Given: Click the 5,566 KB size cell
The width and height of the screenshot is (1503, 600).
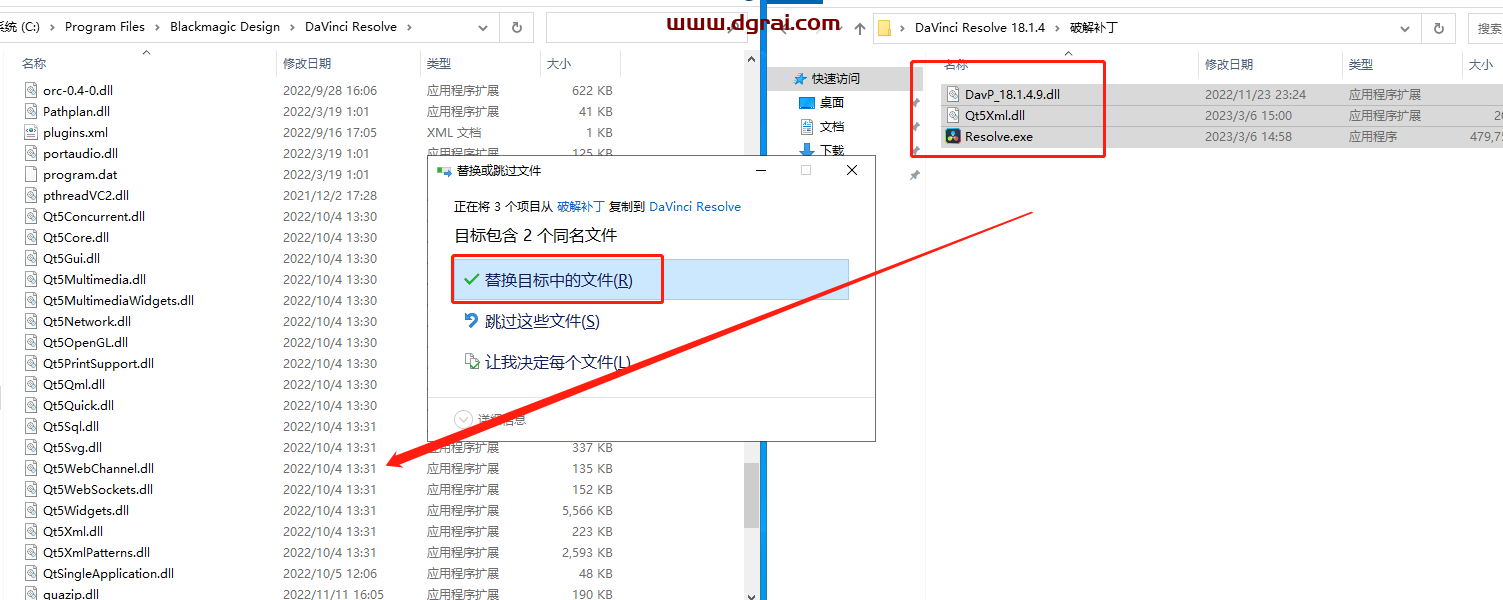Looking at the screenshot, I should point(587,510).
